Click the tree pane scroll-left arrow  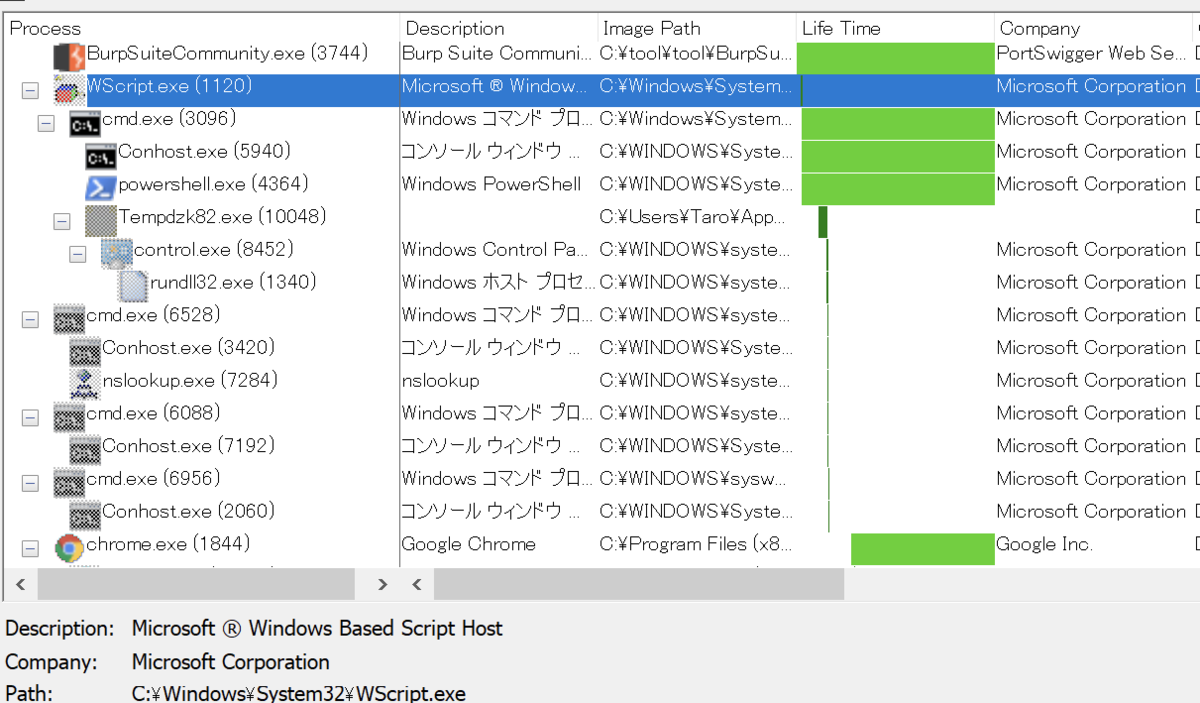pos(19,584)
